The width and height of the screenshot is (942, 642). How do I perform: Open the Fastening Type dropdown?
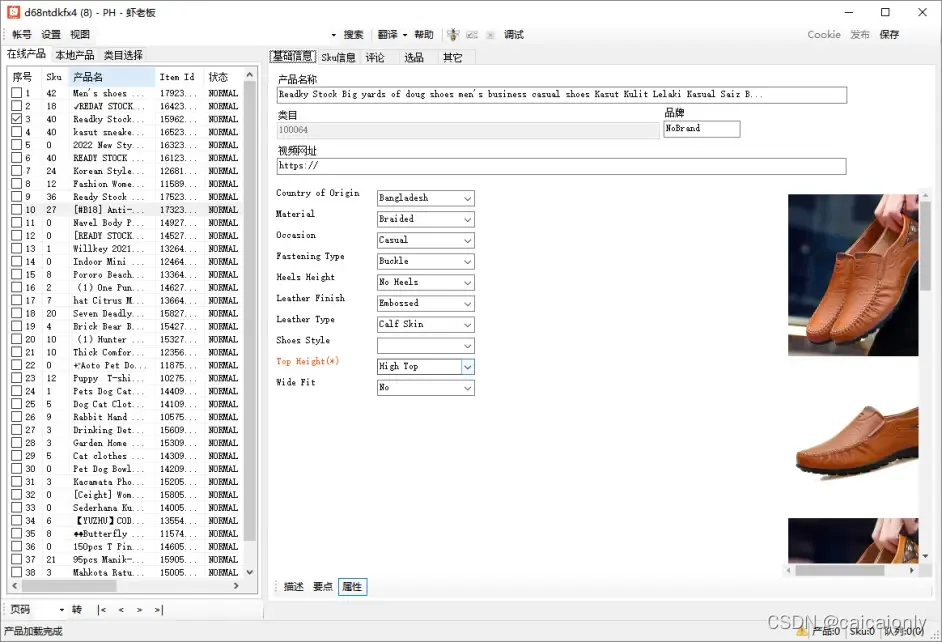tap(425, 261)
